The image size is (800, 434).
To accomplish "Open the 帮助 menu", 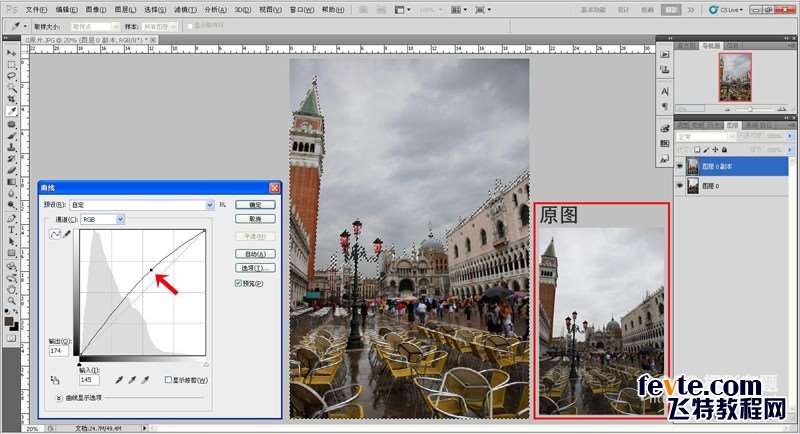I will coord(333,10).
